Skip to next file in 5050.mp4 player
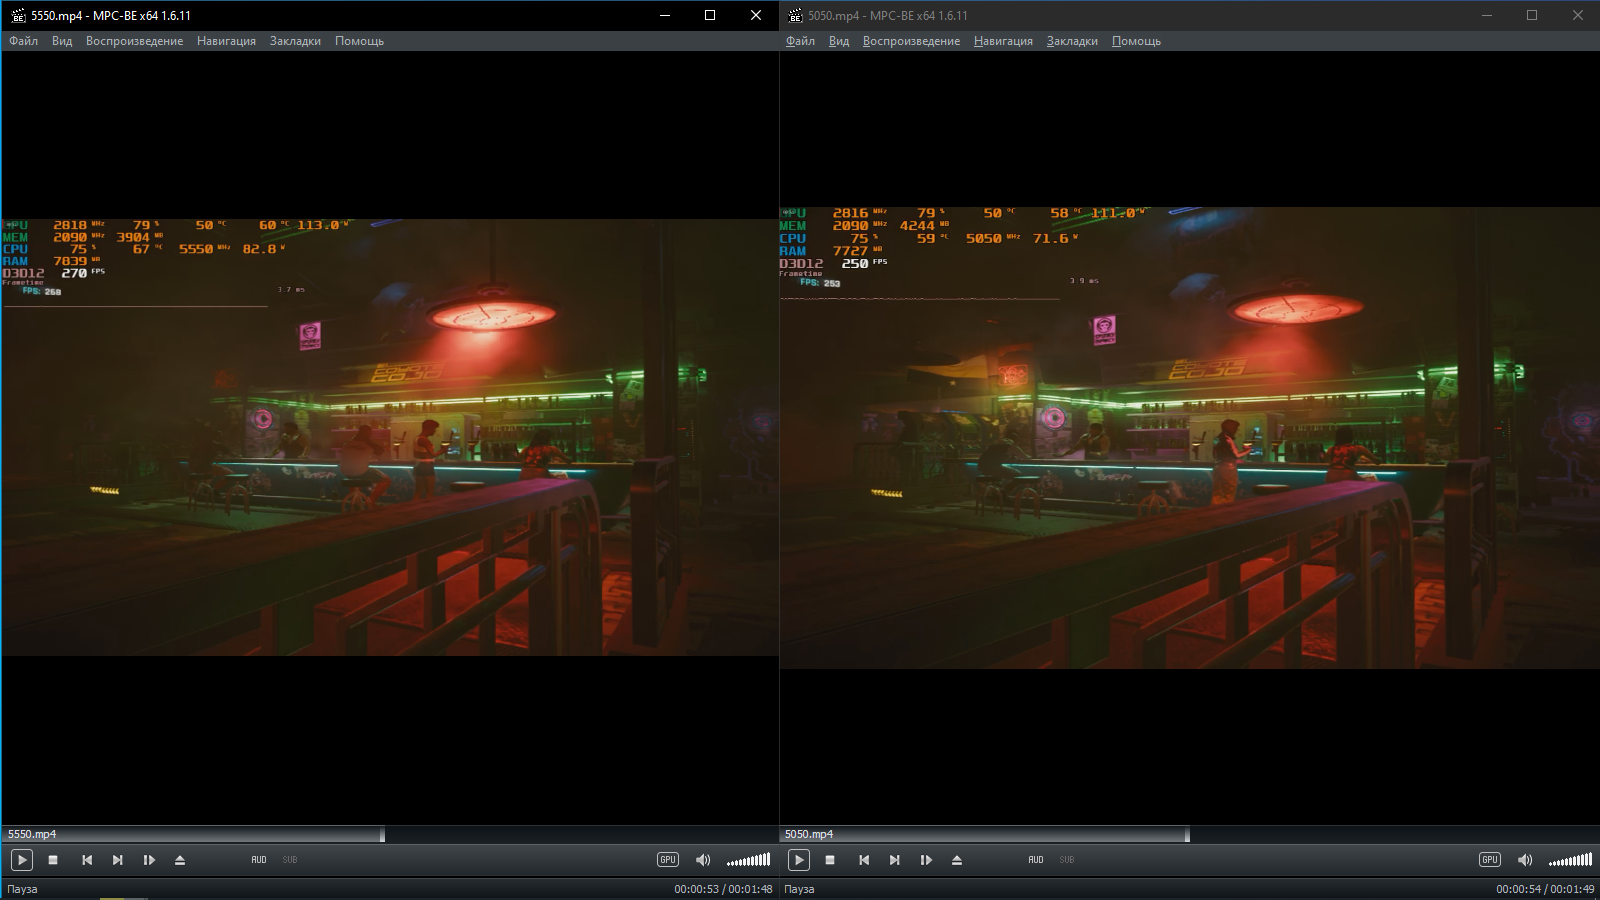 click(x=895, y=860)
